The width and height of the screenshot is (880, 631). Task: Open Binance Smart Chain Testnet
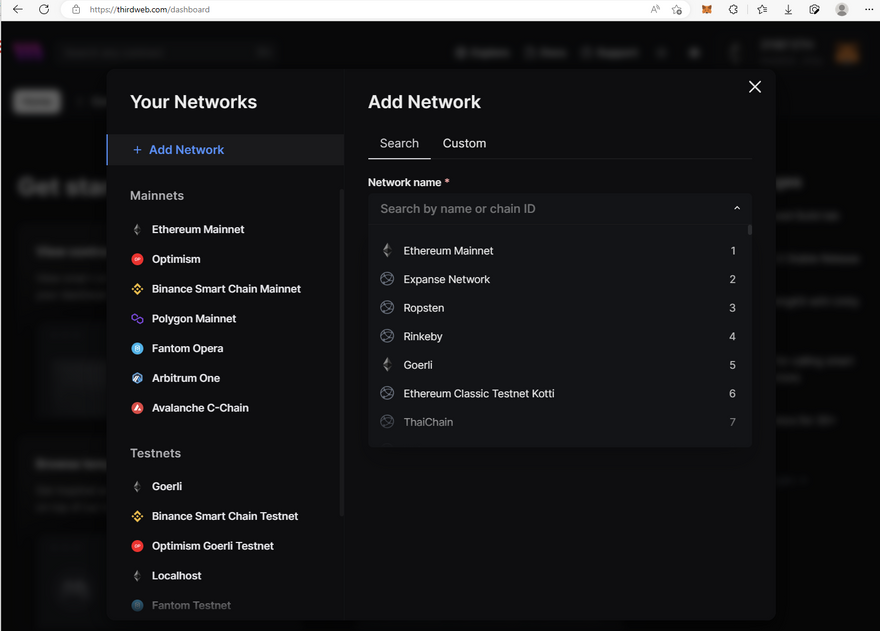223,516
